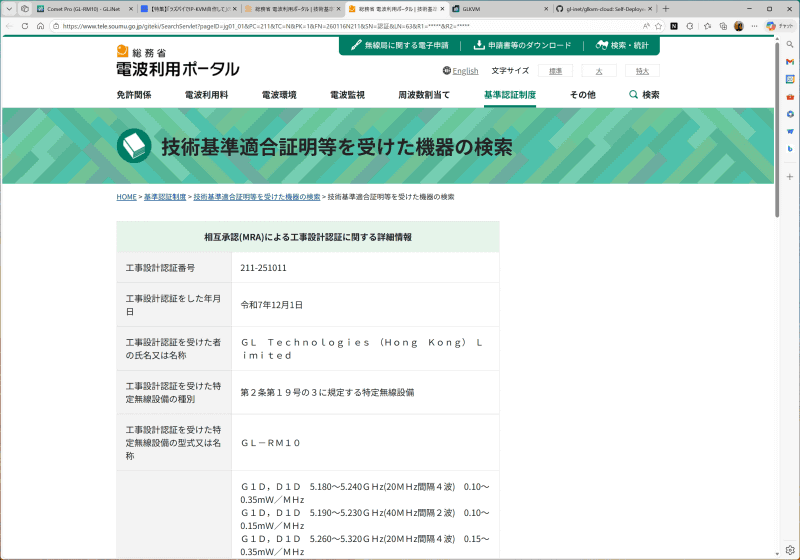Open a new tab with the plus button
This screenshot has width=800, height=560.
click(665, 9)
